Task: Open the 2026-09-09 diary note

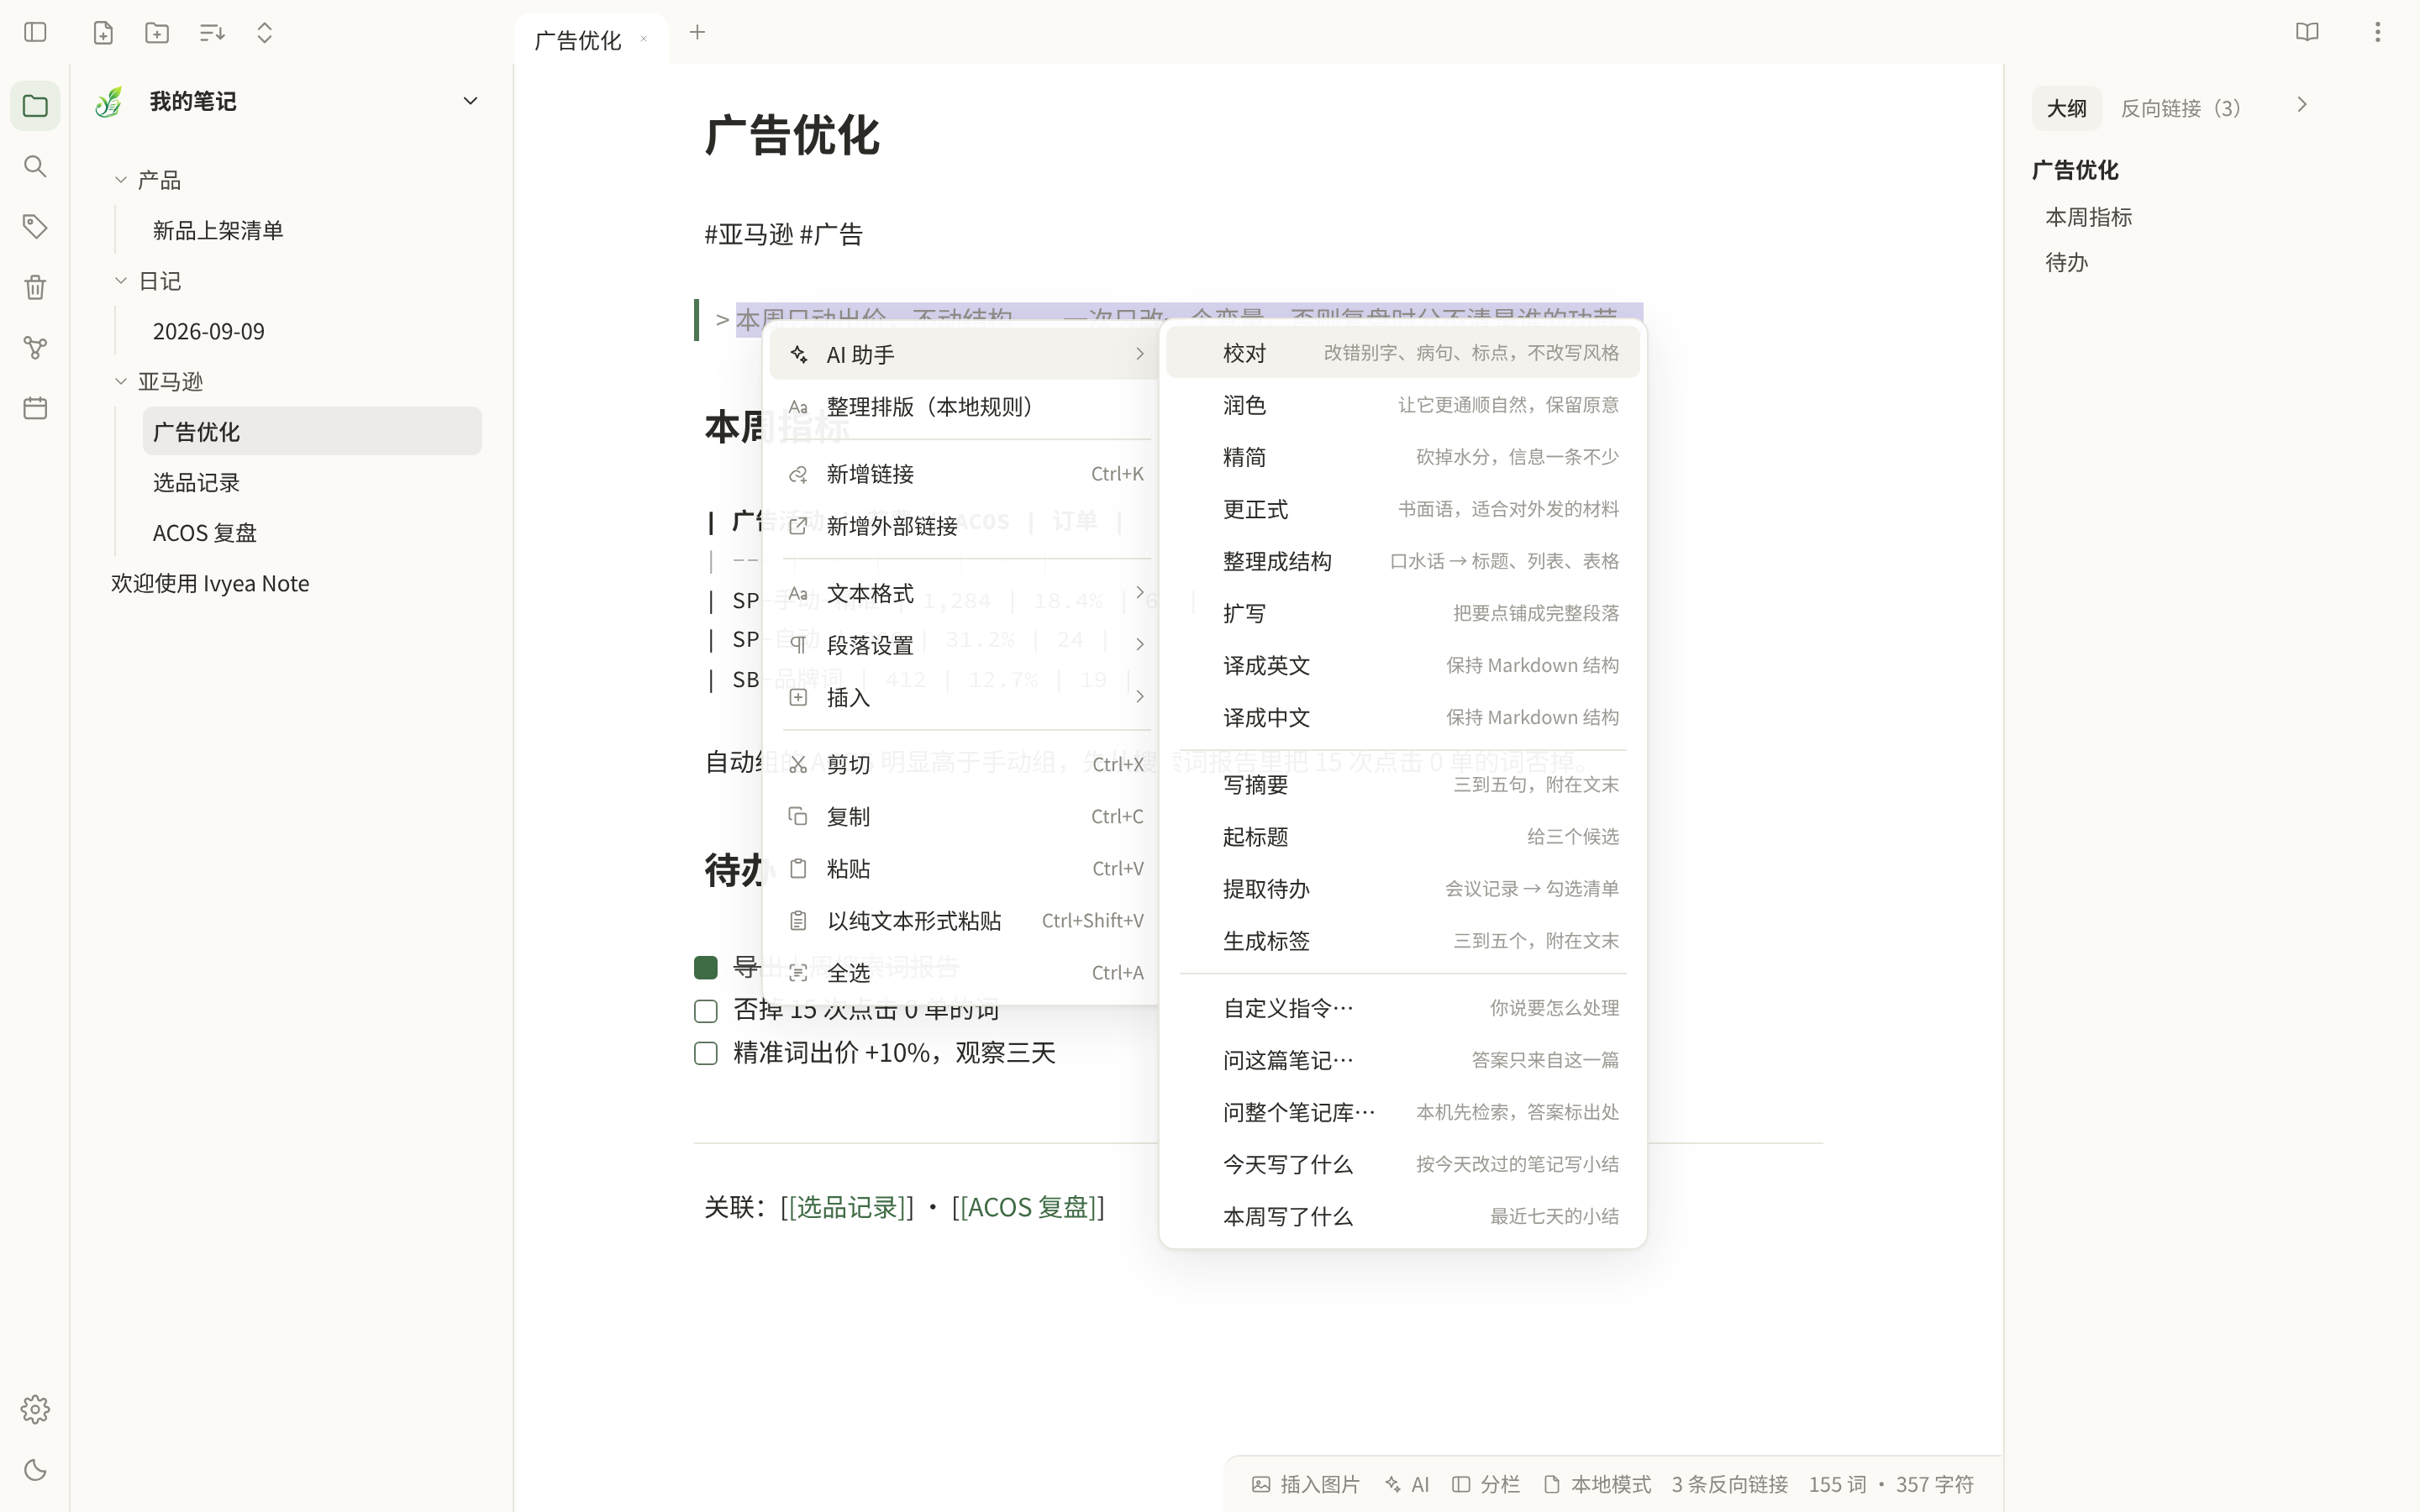Action: (312, 331)
